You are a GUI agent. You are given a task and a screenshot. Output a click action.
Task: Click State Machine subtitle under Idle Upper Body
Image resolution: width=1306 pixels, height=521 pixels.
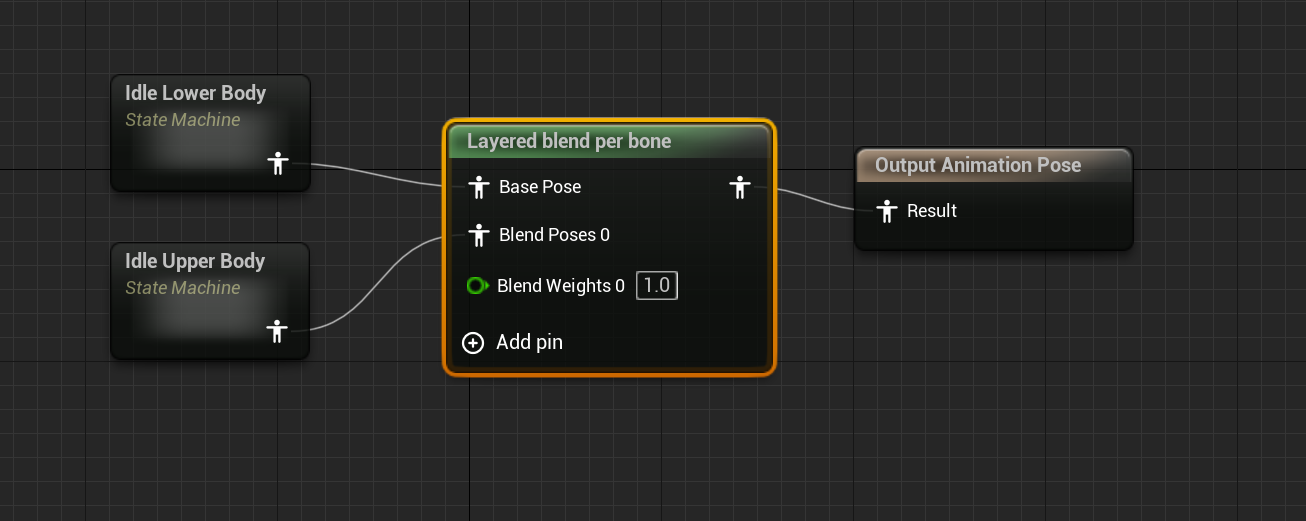click(x=183, y=288)
